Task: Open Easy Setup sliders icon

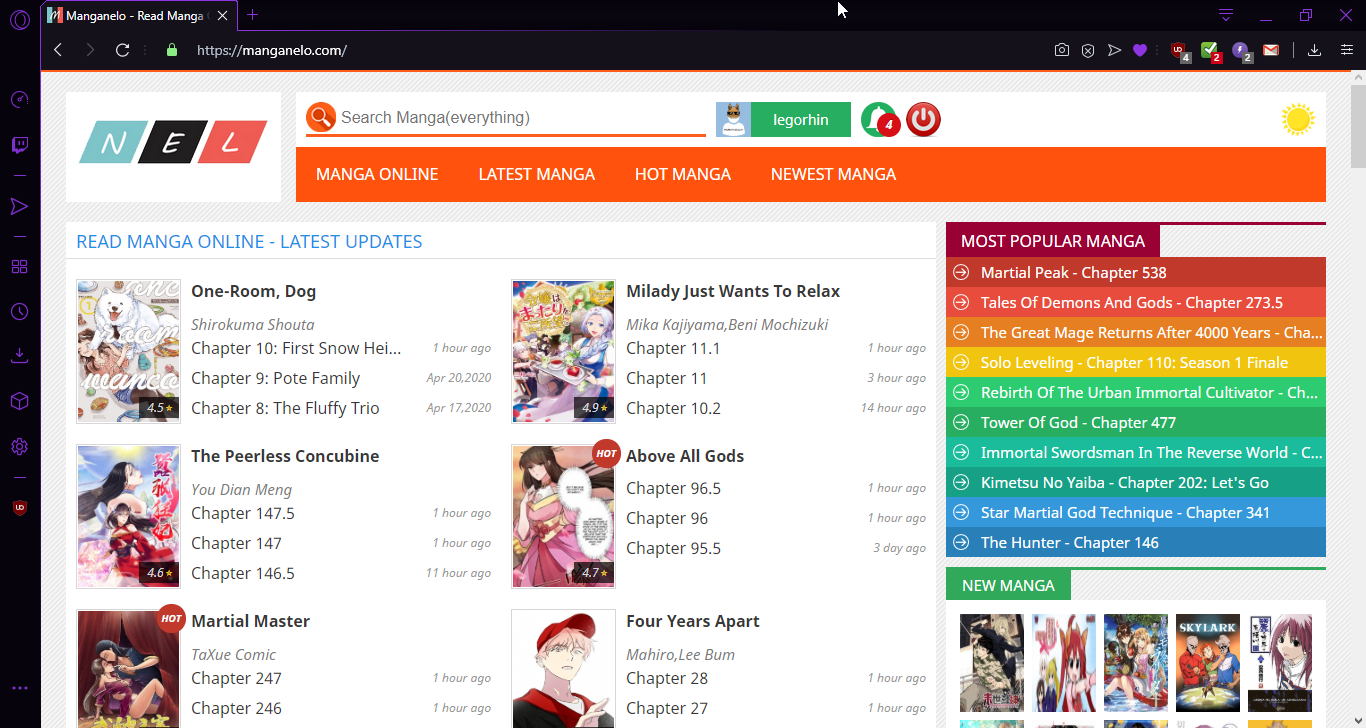Action: [x=1346, y=50]
